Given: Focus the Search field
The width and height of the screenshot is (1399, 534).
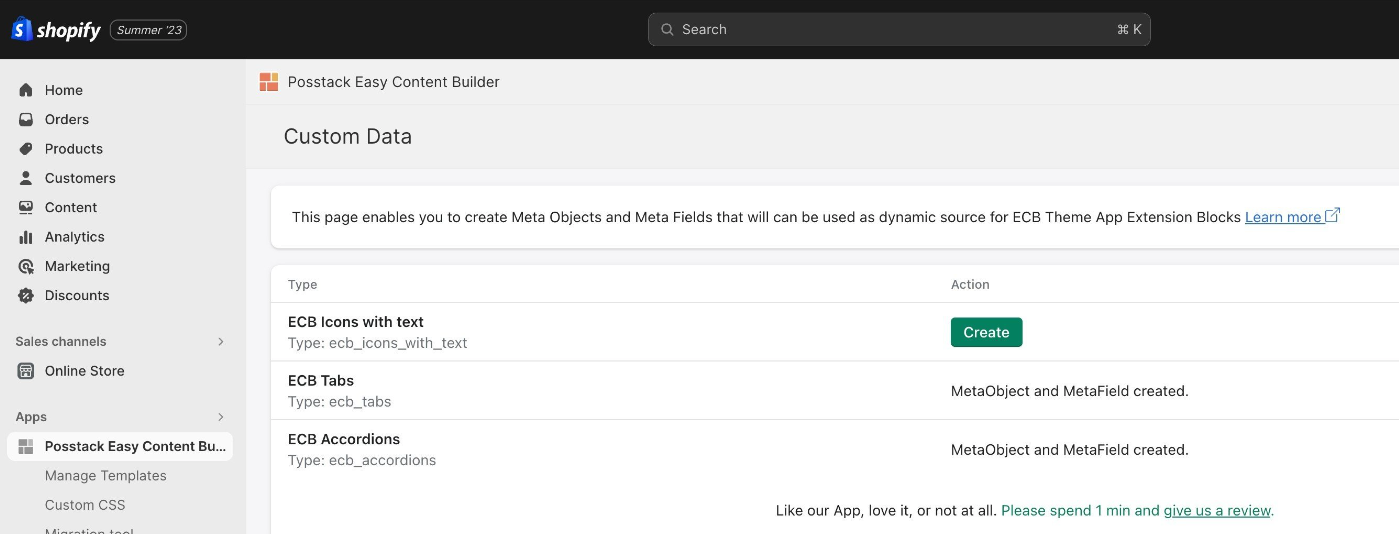Looking at the screenshot, I should point(899,29).
